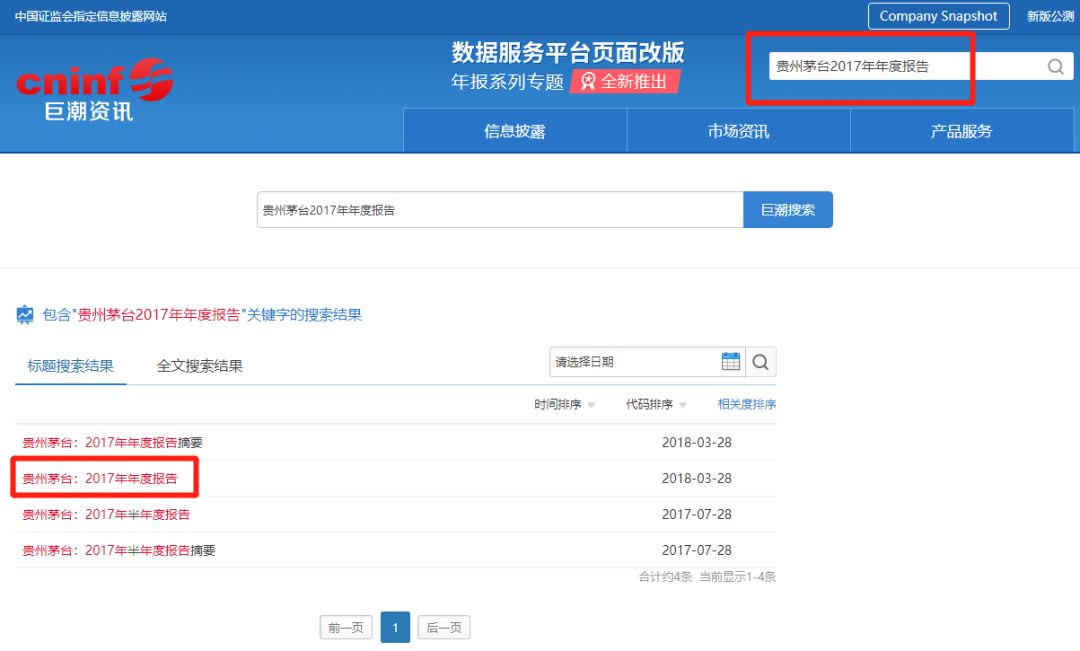1080x651 pixels.
Task: Open the 产品服务 menu
Action: coord(961,131)
